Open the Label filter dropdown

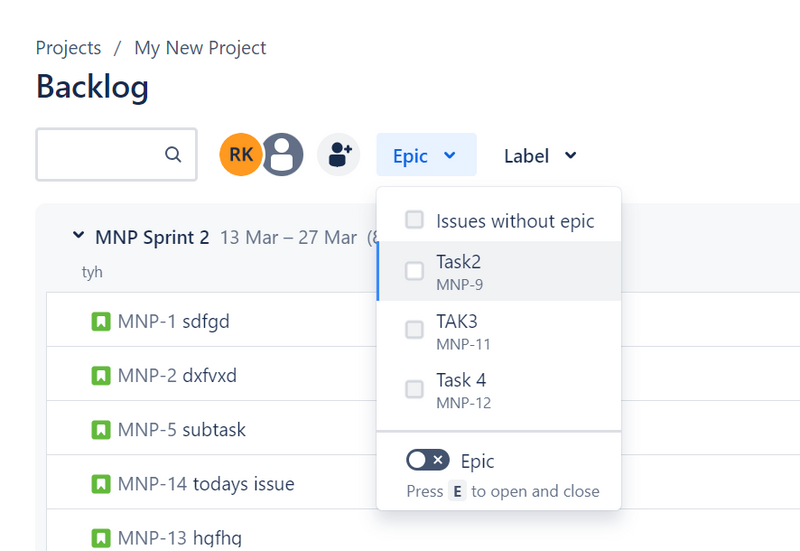[540, 155]
